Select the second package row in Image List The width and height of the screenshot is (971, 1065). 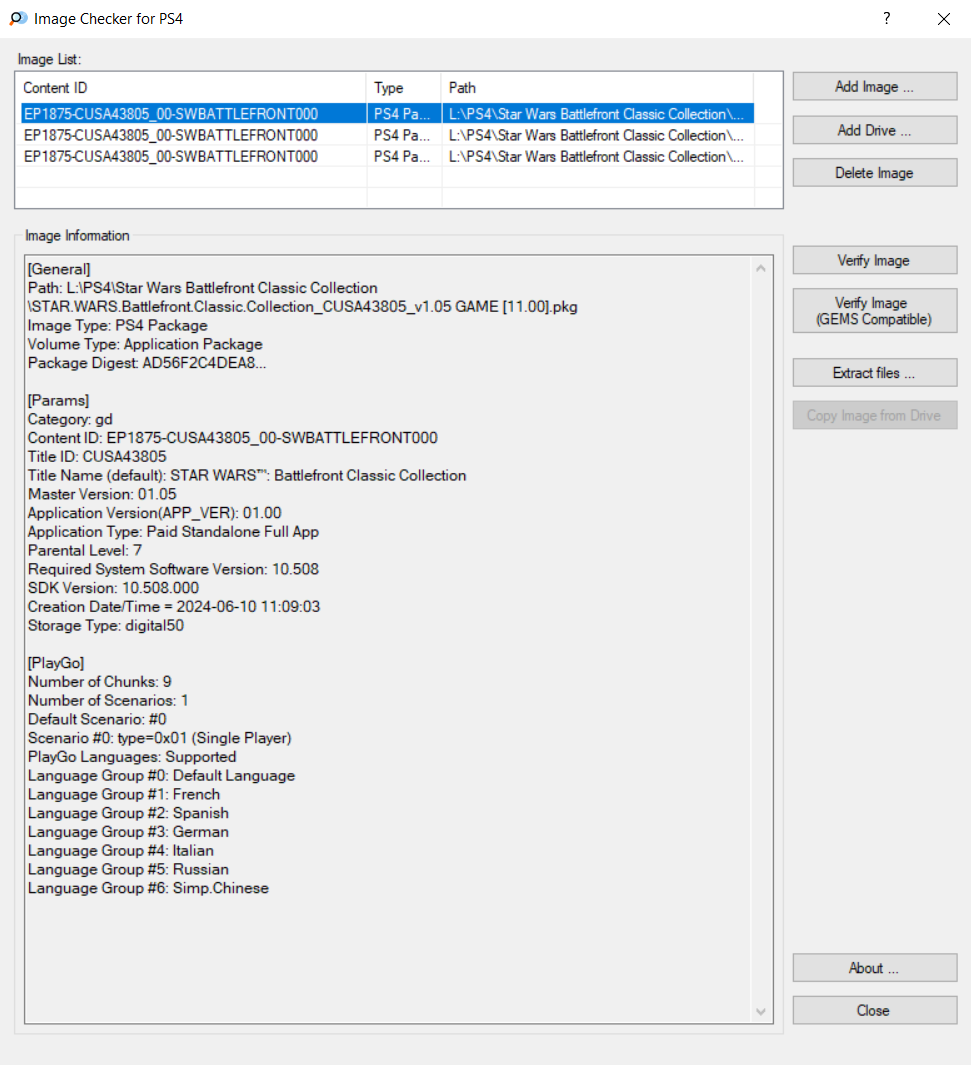point(387,135)
